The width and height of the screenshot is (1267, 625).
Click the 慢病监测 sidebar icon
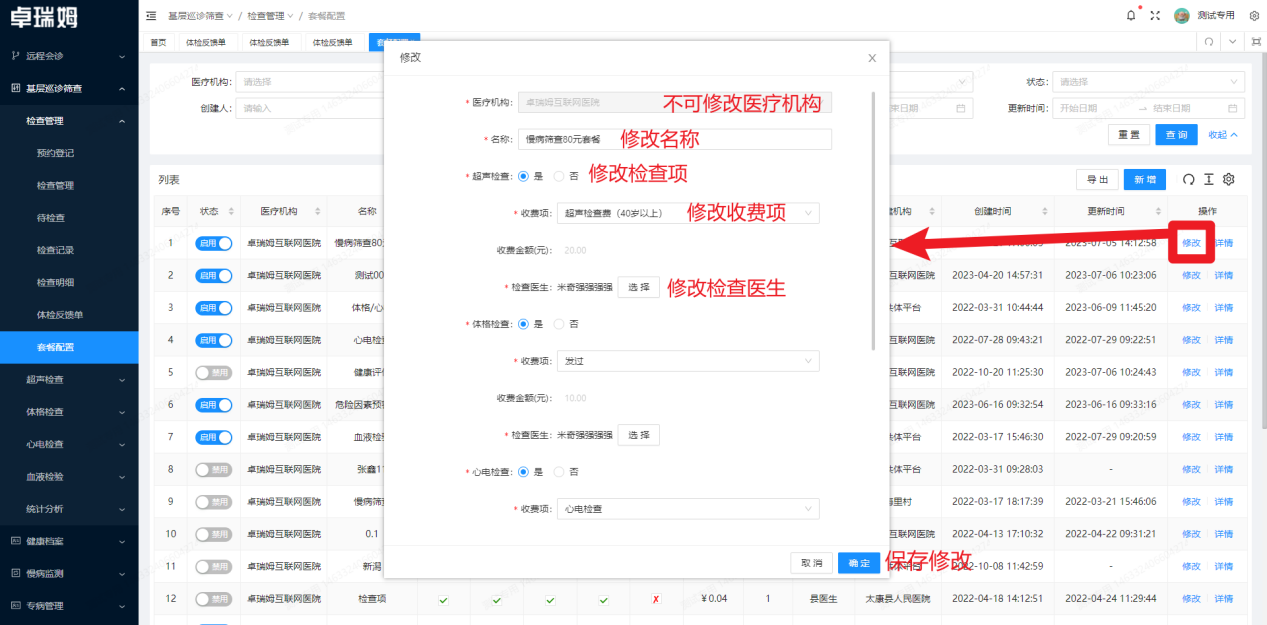coord(15,573)
